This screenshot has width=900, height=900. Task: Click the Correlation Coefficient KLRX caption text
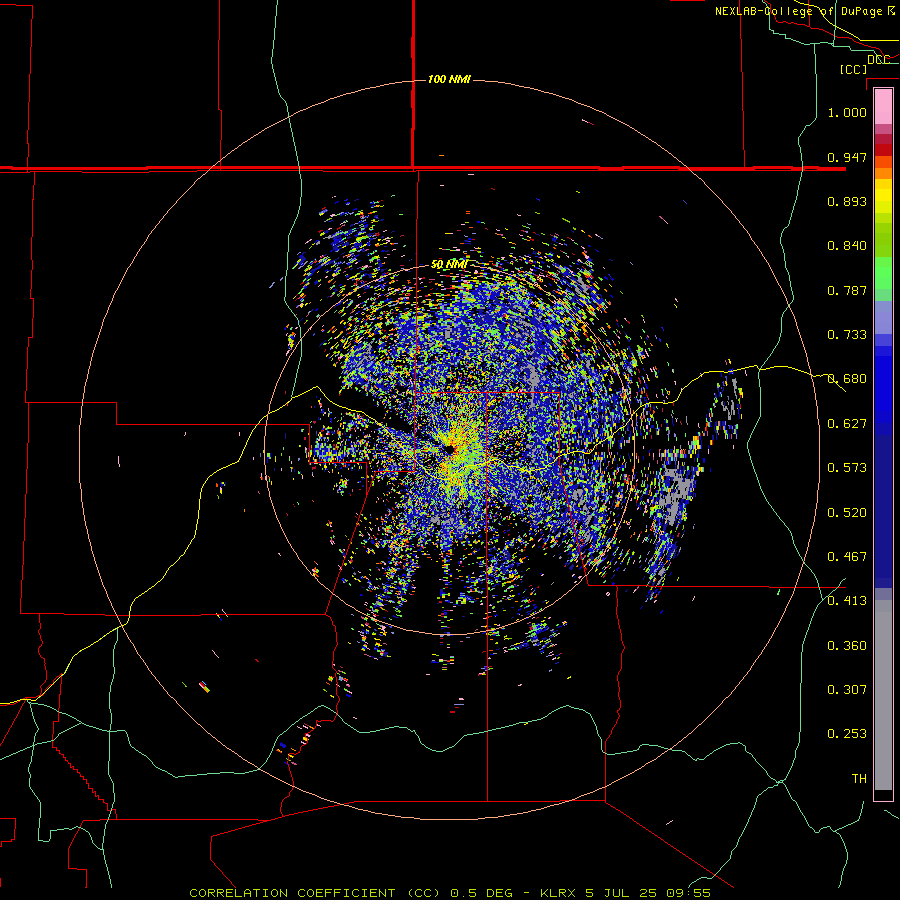(x=450, y=893)
